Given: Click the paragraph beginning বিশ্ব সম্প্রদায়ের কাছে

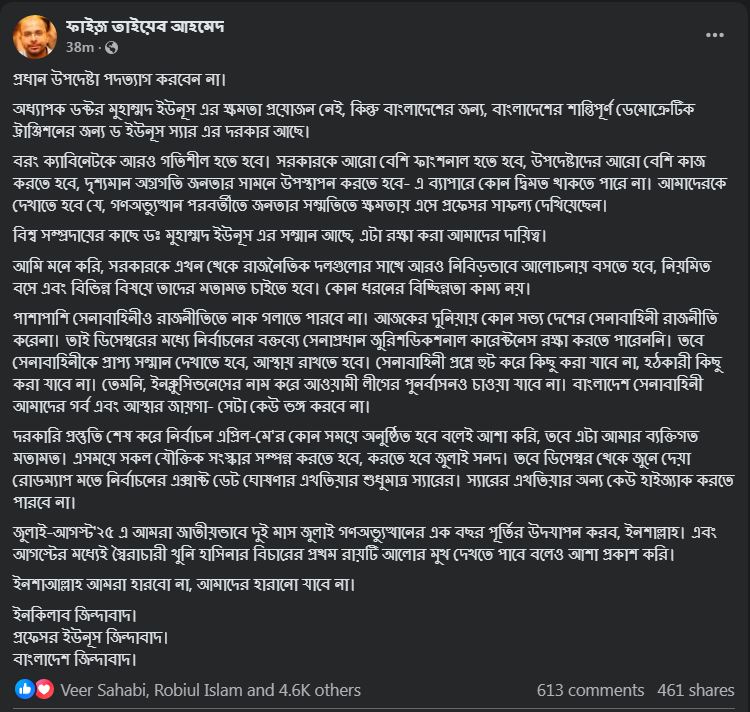Looking at the screenshot, I should click(280, 236).
